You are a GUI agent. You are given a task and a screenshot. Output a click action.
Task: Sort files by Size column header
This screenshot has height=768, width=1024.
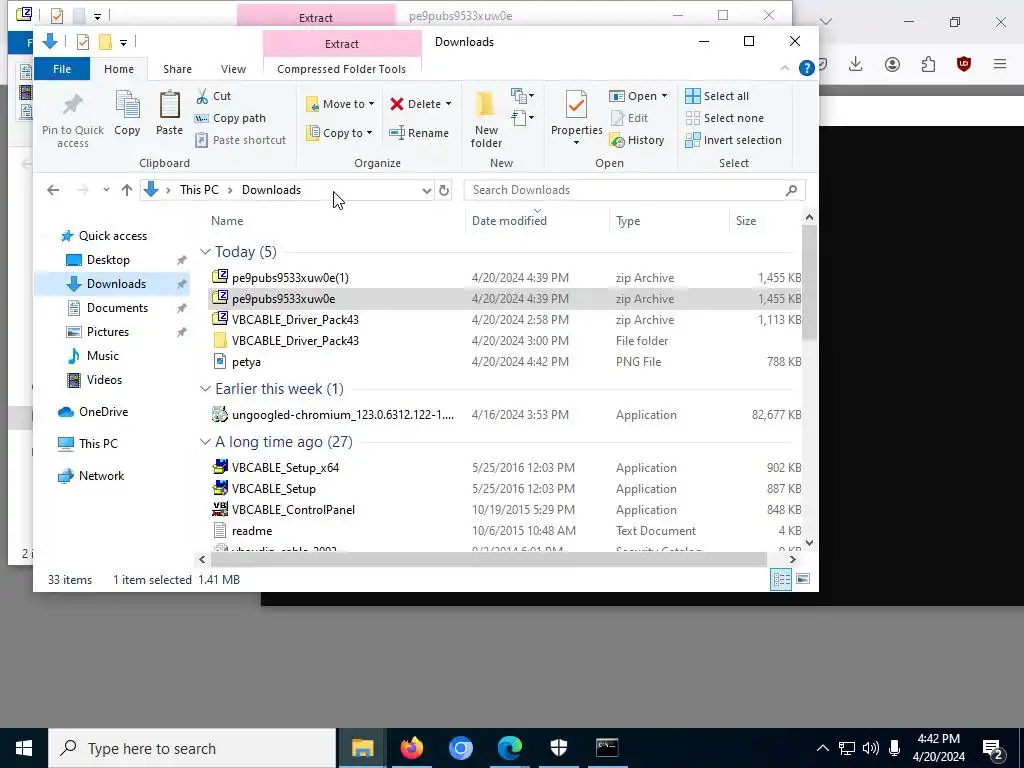765,221
